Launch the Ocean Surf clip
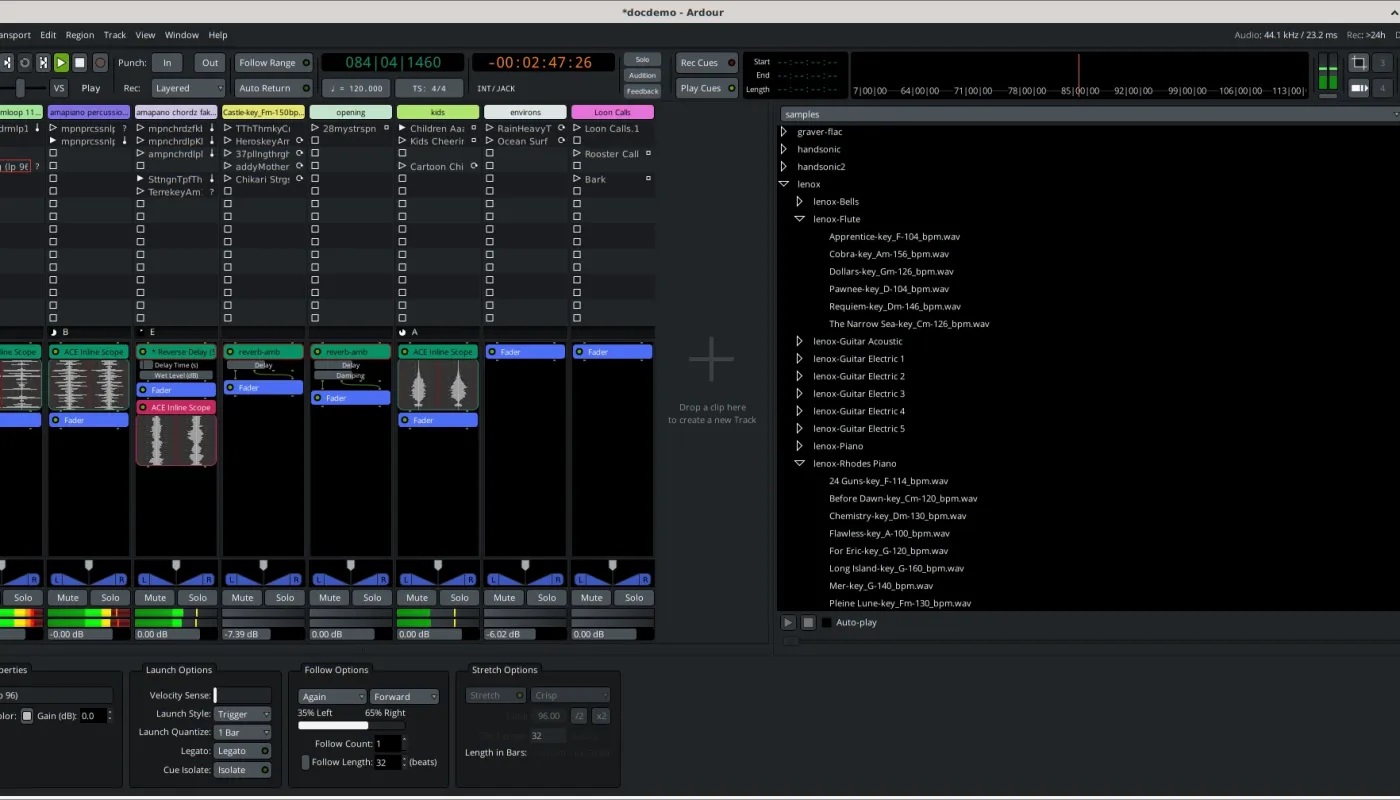Viewport: 1400px width, 800px height. tap(489, 141)
